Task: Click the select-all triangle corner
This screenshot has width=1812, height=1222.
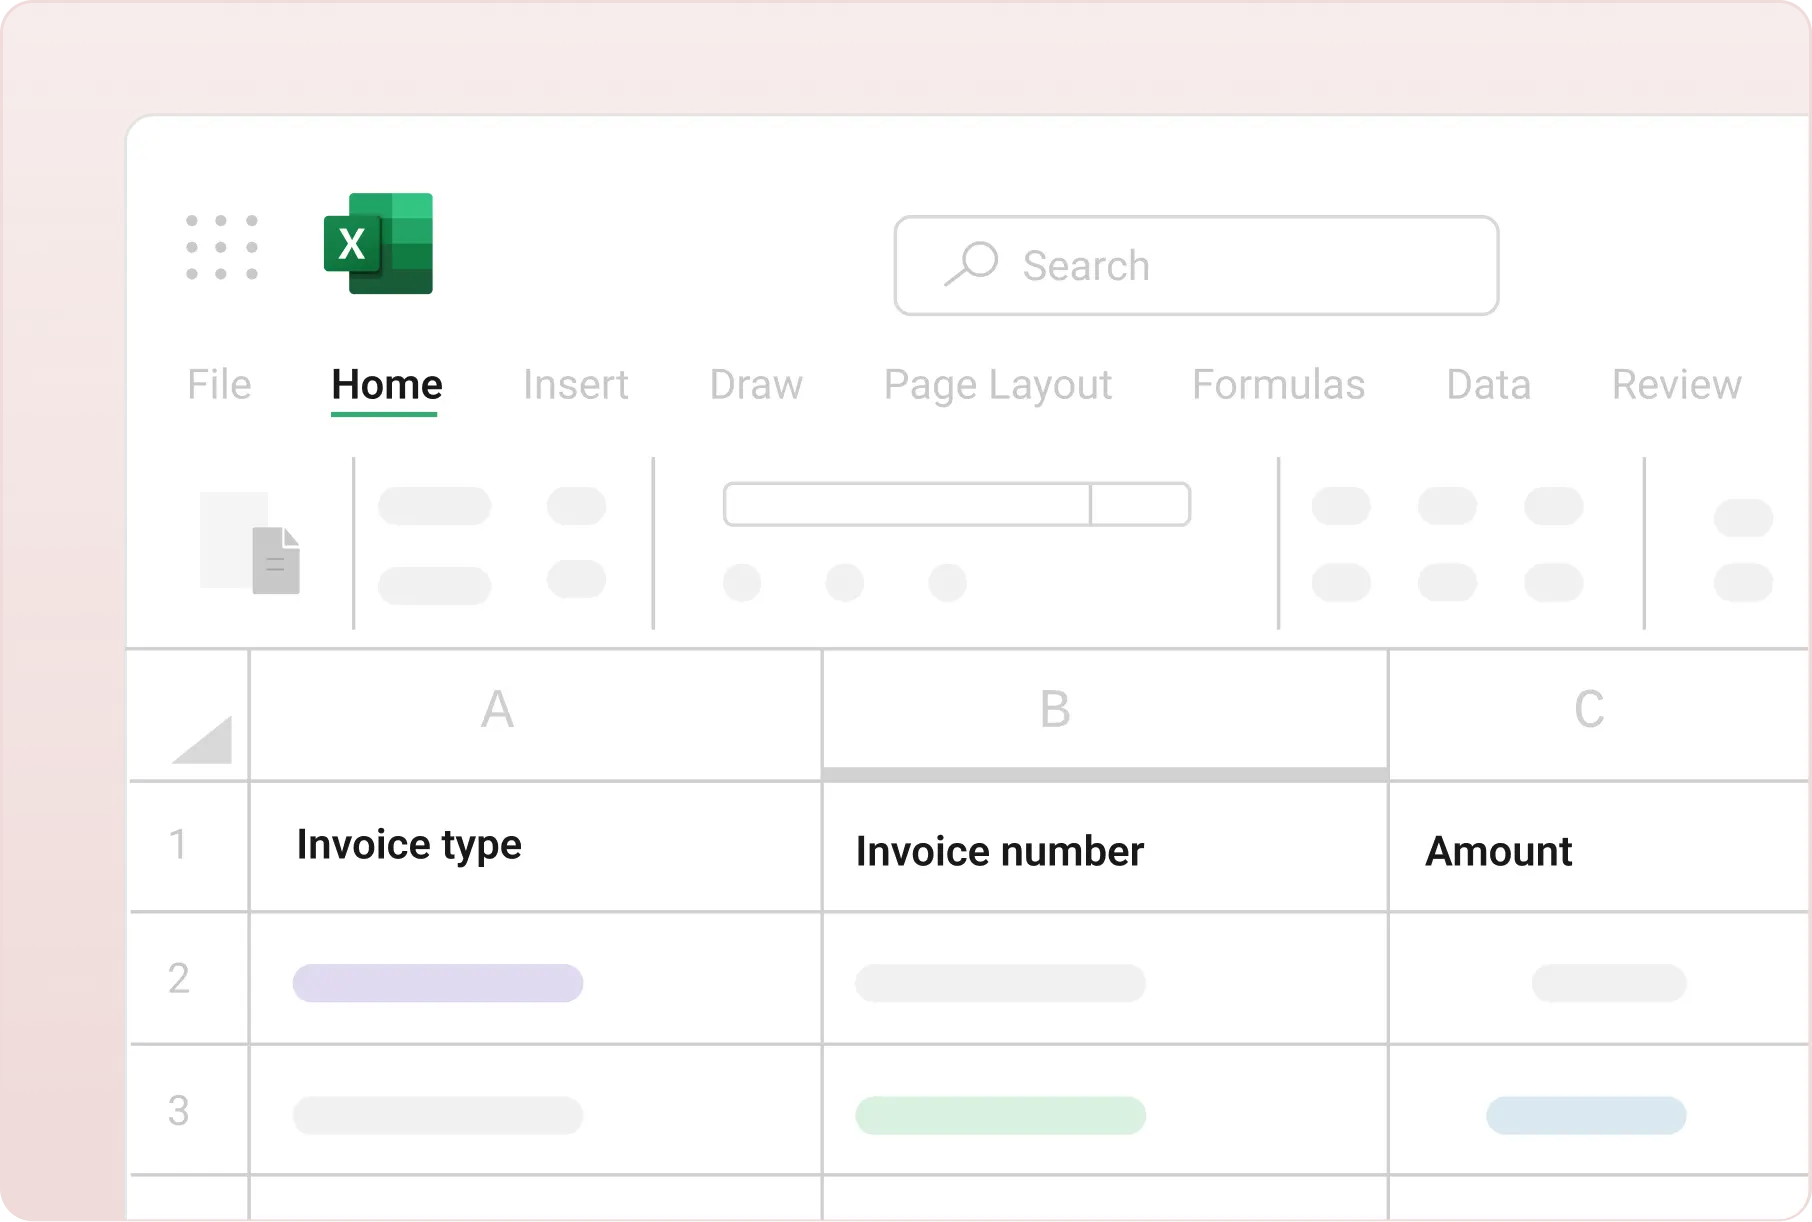Action: click(x=201, y=739)
